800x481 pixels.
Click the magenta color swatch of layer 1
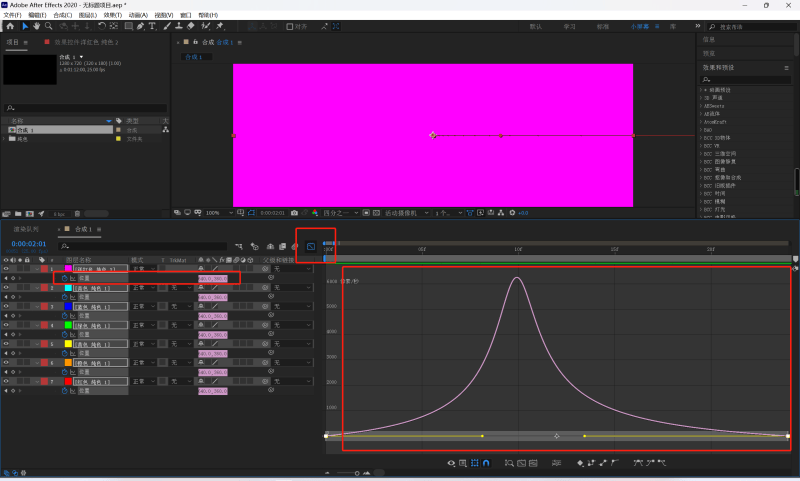[68, 269]
